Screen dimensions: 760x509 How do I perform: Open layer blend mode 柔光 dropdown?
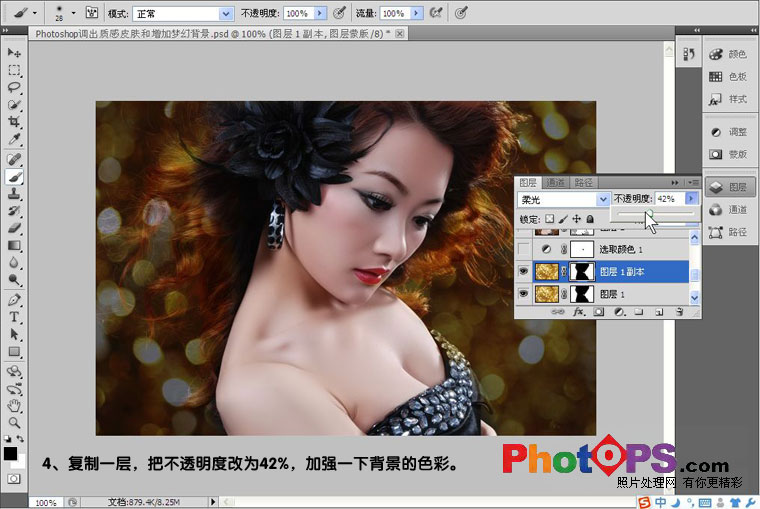coord(603,199)
